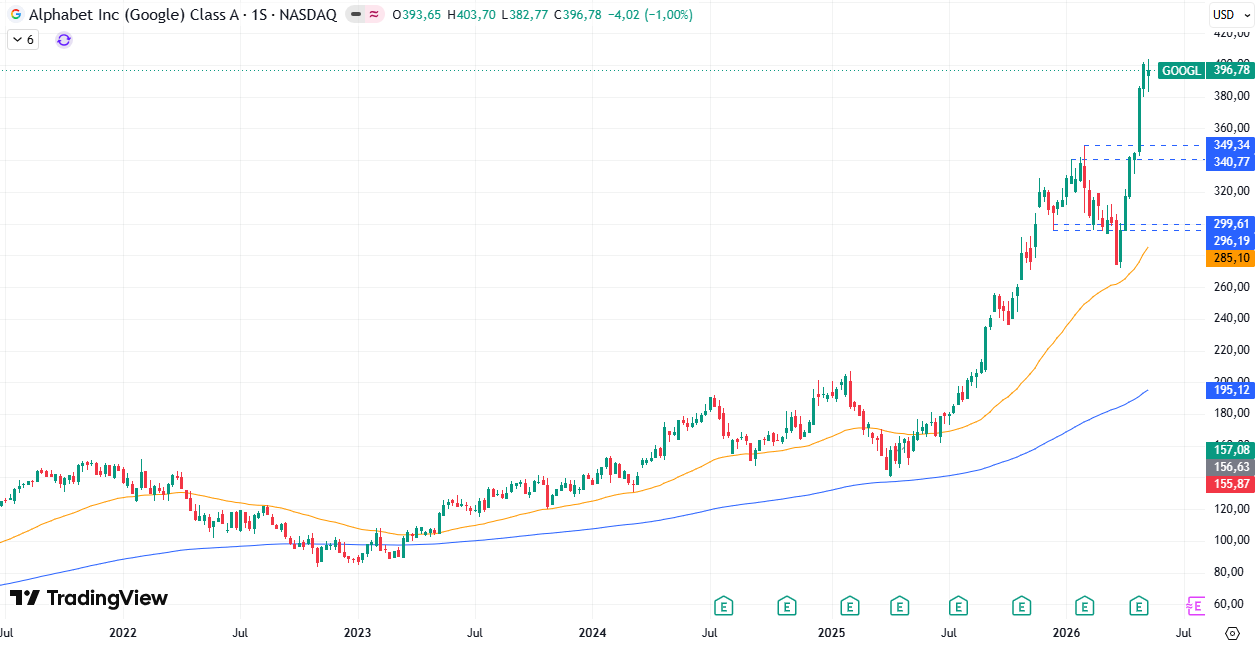Click the gray 156,63 price label
The image size is (1257, 645).
pyautogui.click(x=1232, y=467)
